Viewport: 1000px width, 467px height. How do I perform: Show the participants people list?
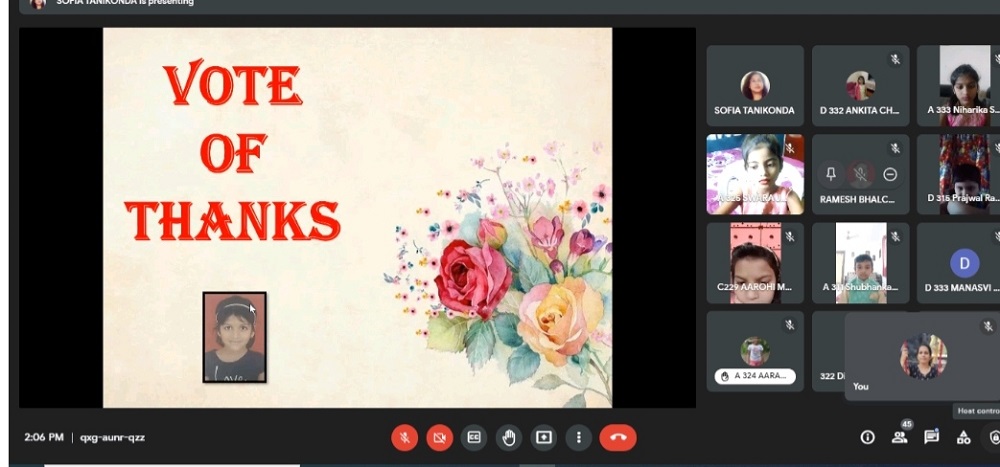[x=900, y=437]
